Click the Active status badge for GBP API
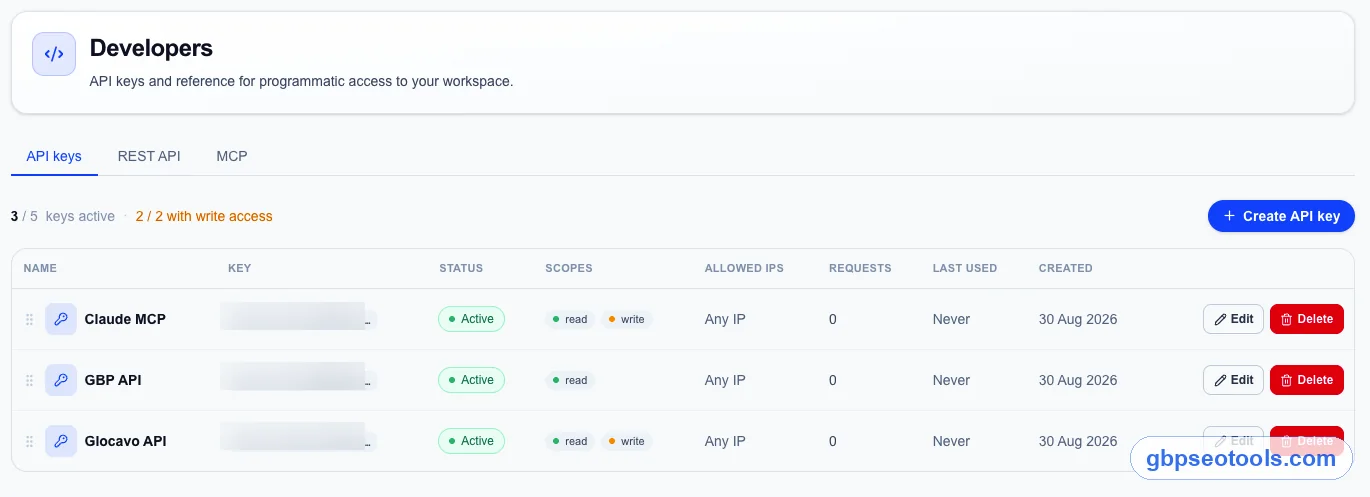Image resolution: width=1370 pixels, height=497 pixels. click(x=471, y=380)
